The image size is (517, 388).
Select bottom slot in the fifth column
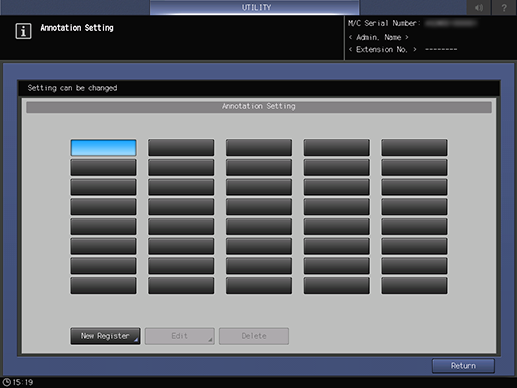point(414,286)
